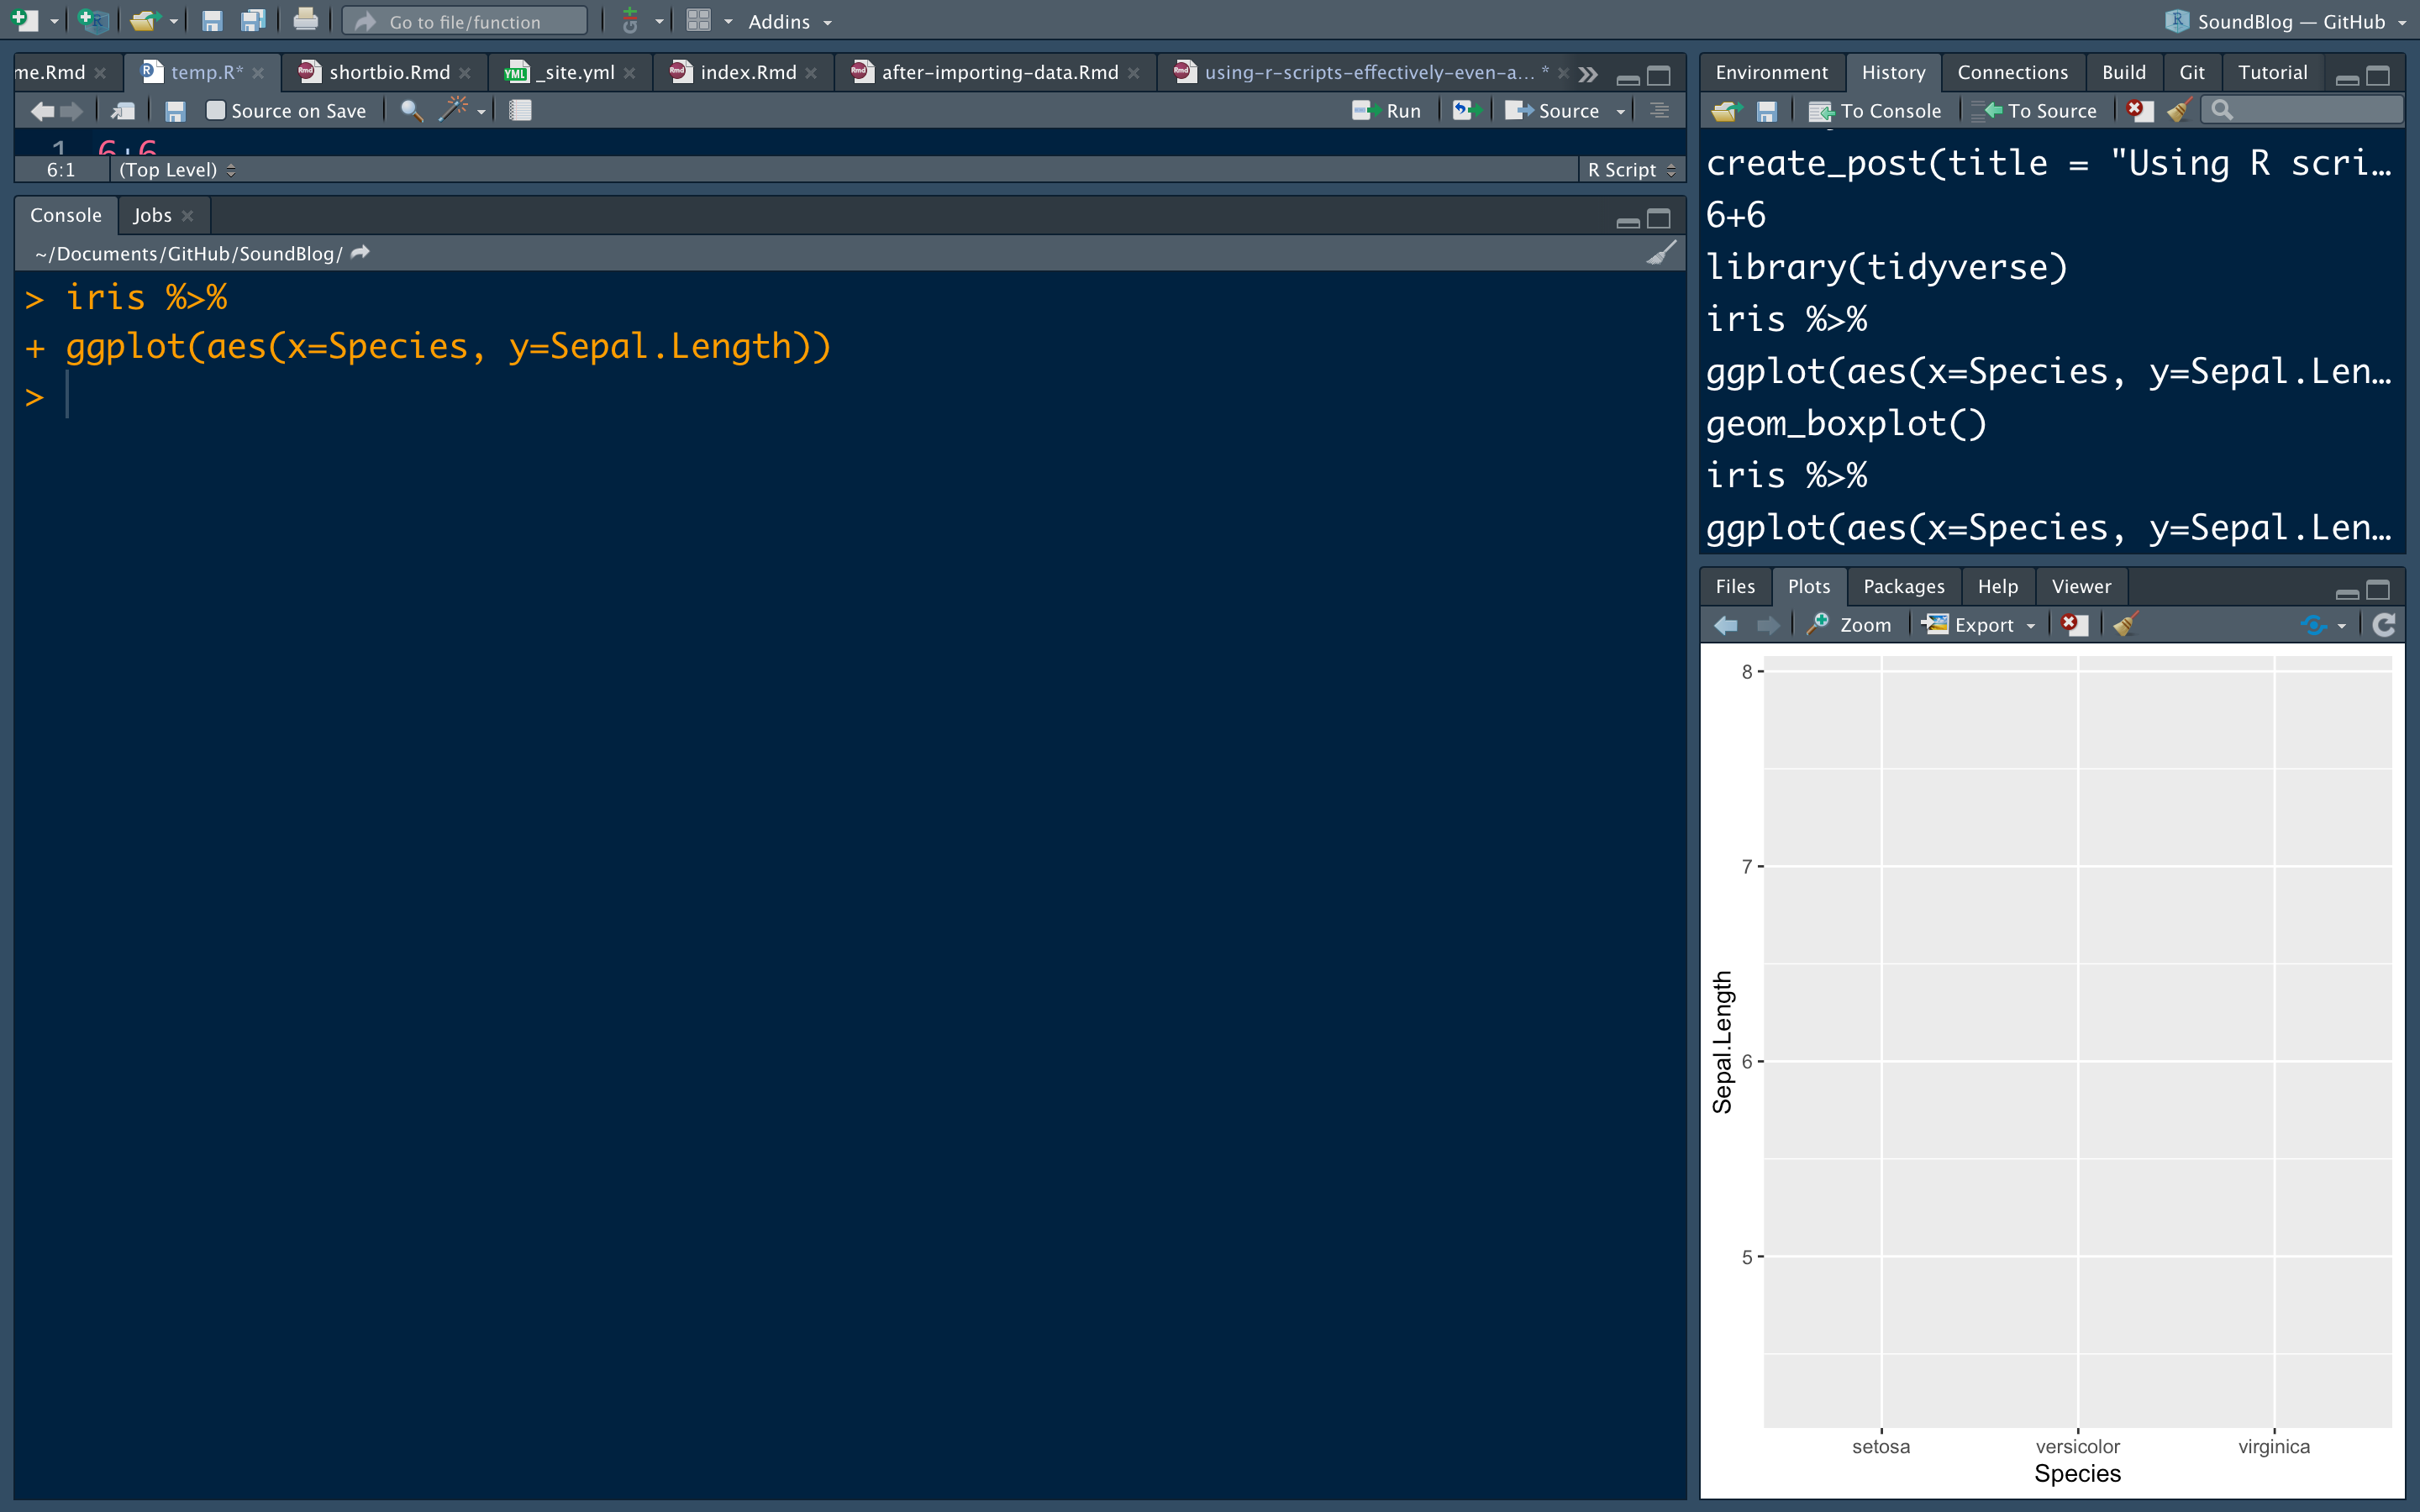The image size is (2420, 1512).
Task: Remove the current plot red X icon
Action: coord(2075,625)
